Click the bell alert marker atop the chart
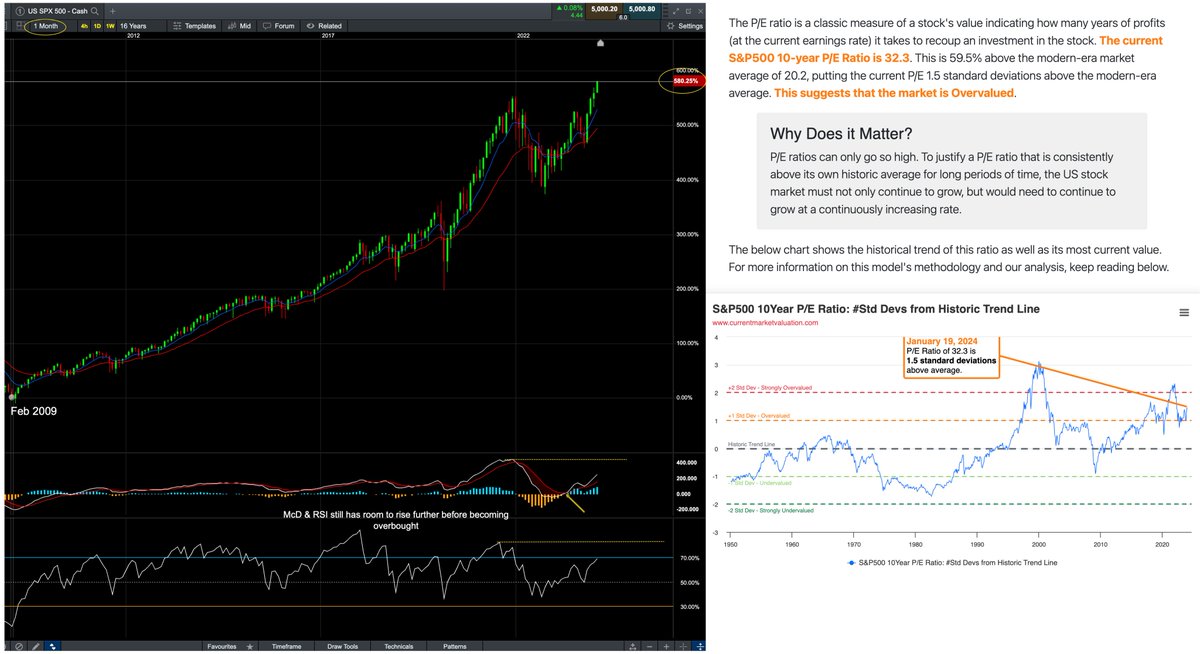The height and width of the screenshot is (654, 1200). 600,44
